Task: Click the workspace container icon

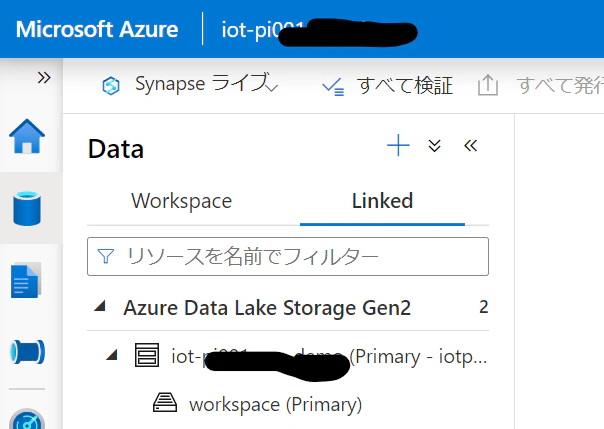Action: pos(165,402)
